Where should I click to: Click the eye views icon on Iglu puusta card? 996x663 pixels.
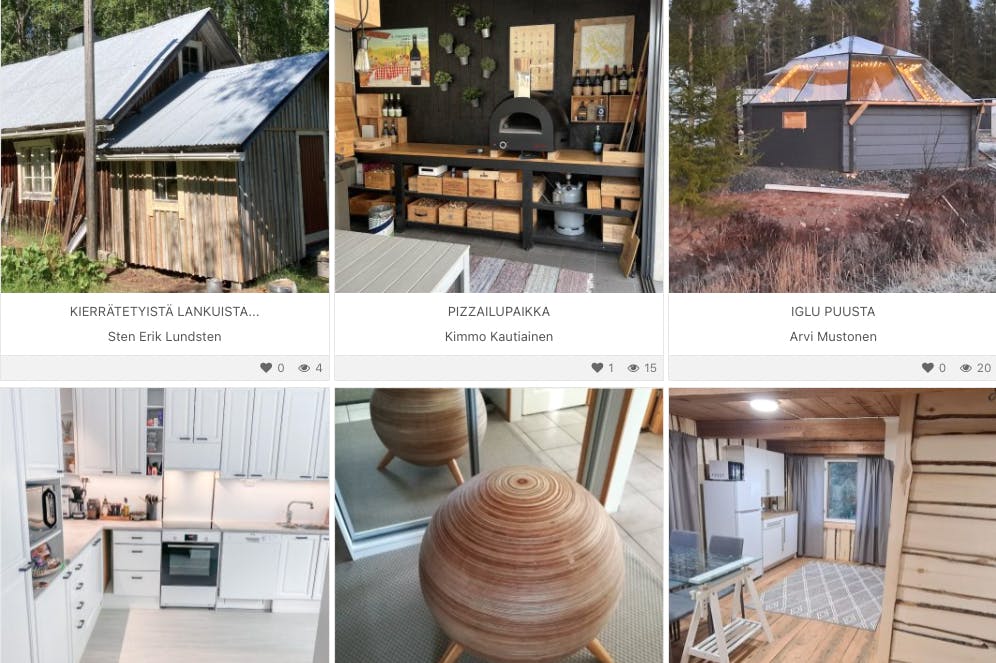click(966, 368)
